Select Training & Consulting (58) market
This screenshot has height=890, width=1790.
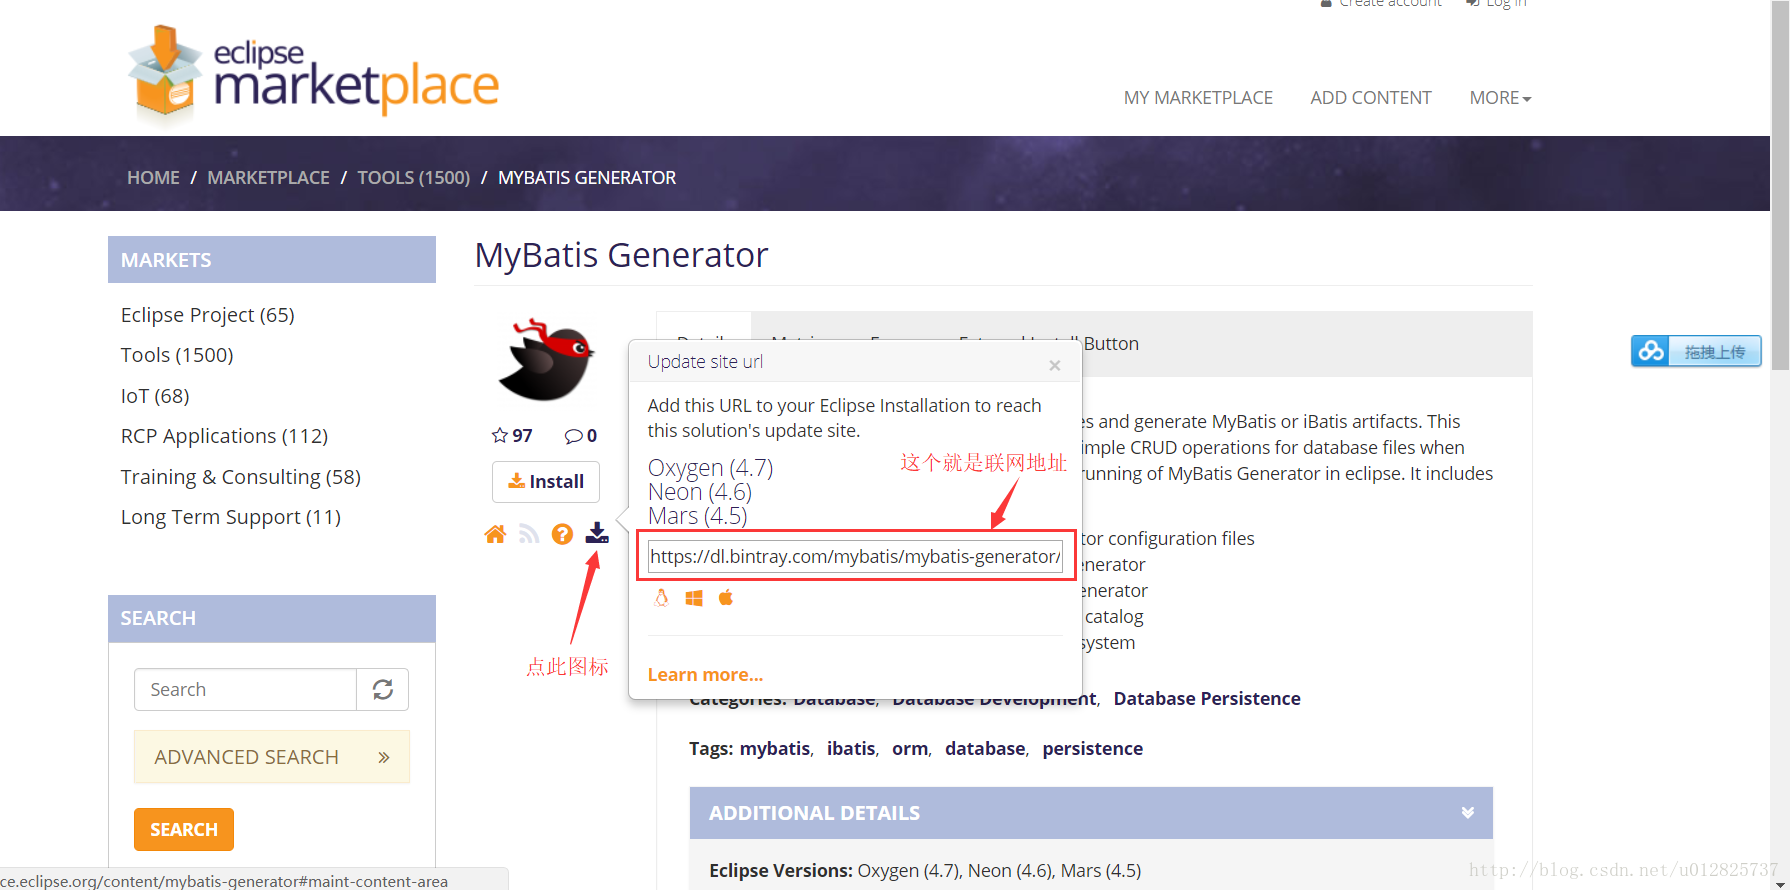click(241, 477)
